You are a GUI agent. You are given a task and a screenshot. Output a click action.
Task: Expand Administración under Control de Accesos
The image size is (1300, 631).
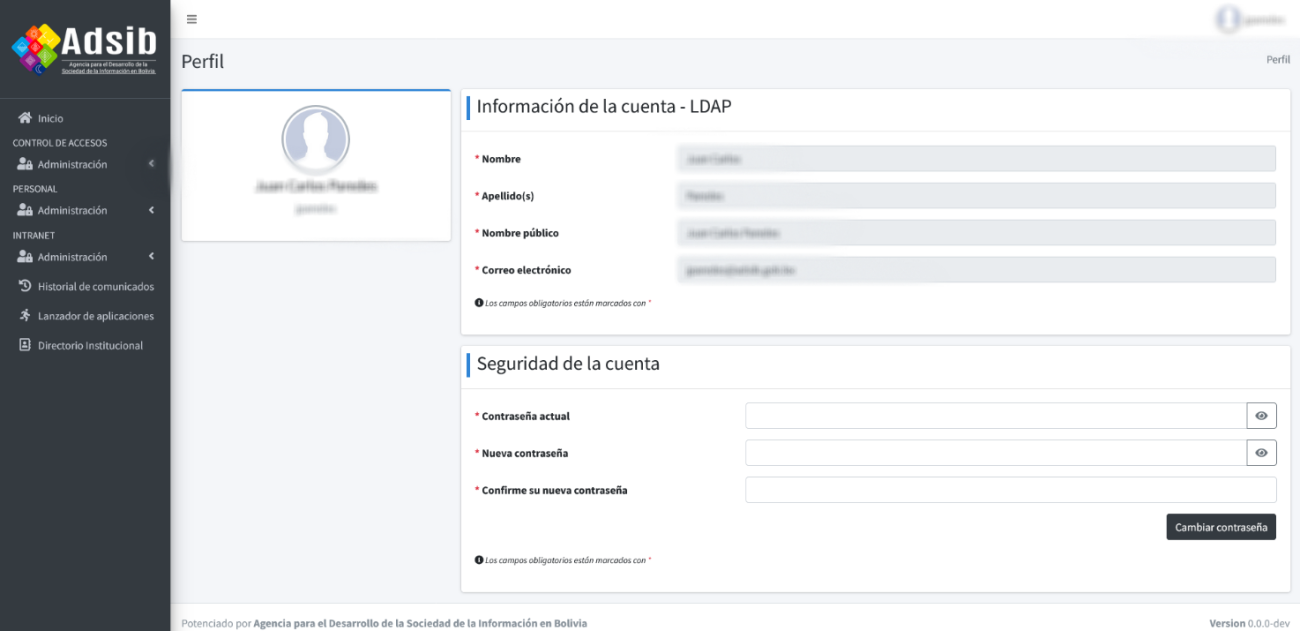tap(85, 165)
